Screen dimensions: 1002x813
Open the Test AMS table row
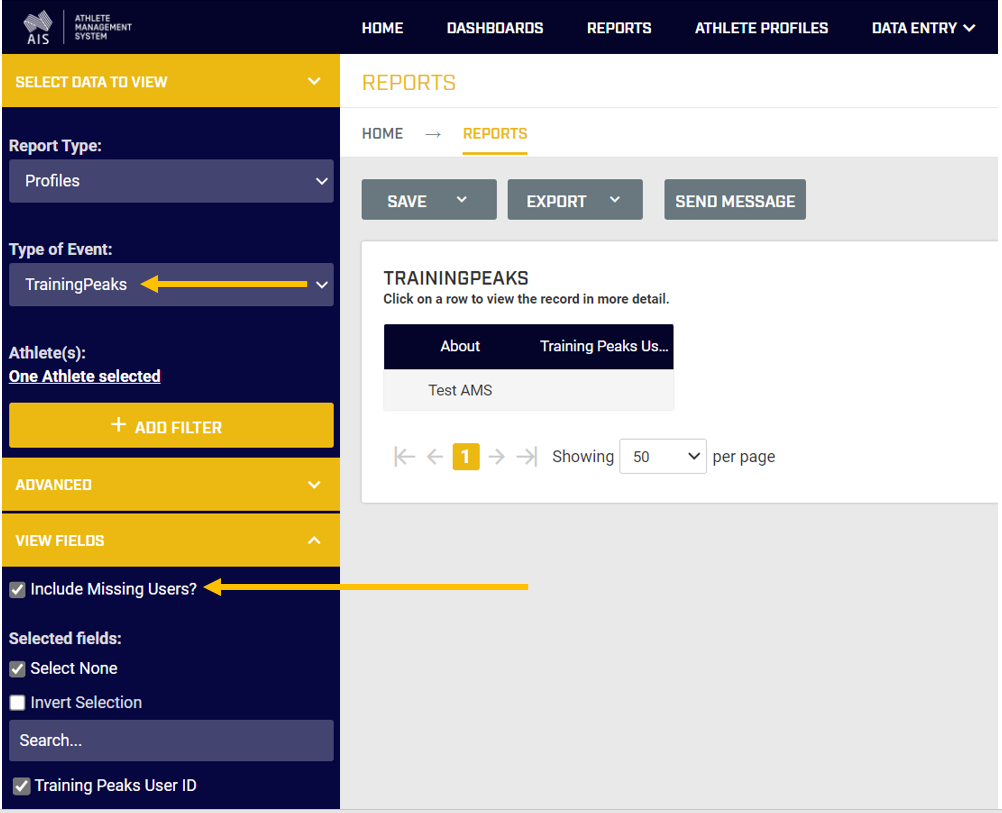click(x=528, y=390)
